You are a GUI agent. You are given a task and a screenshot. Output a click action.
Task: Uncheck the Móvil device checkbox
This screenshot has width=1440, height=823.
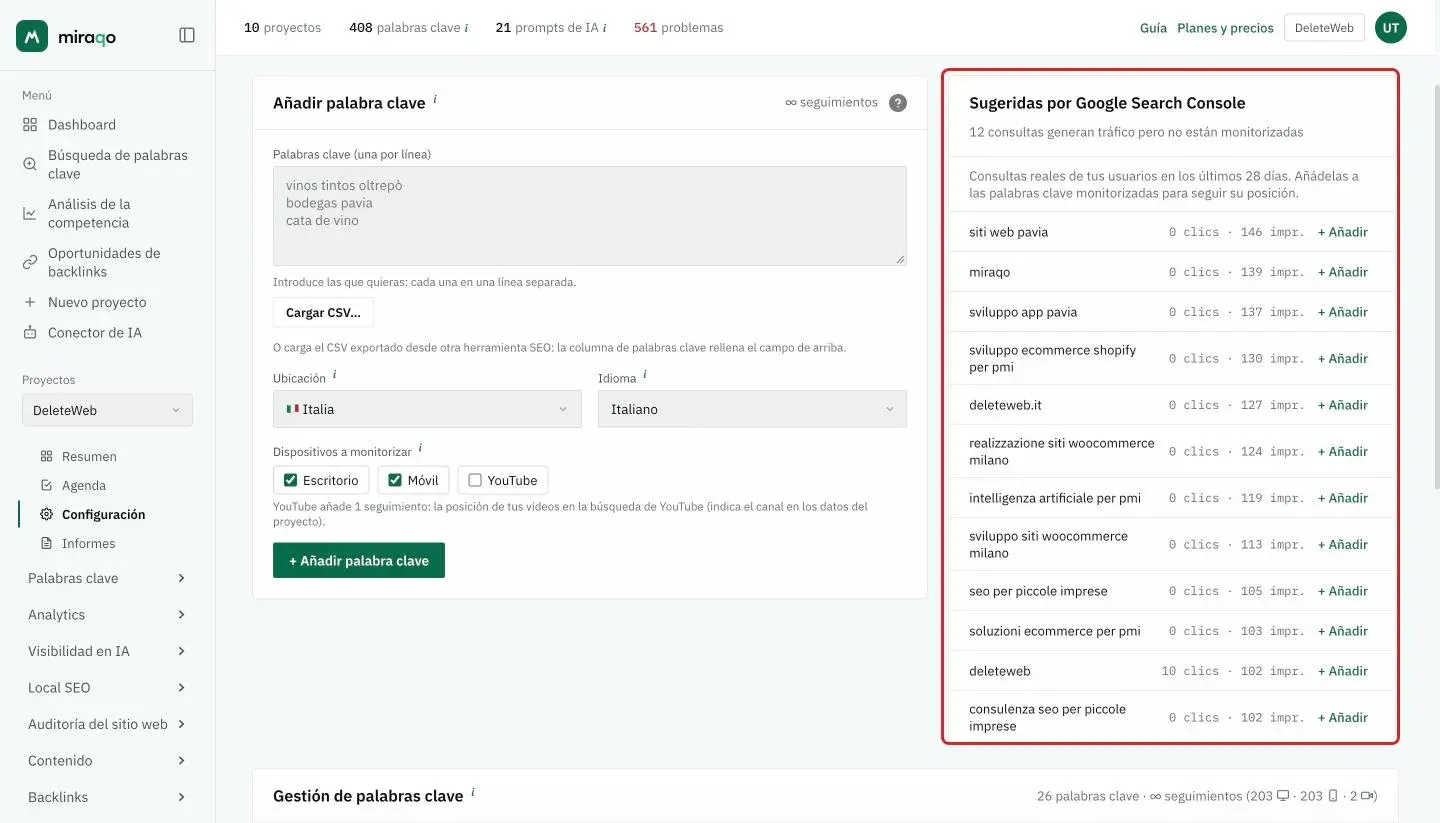[x=395, y=480]
